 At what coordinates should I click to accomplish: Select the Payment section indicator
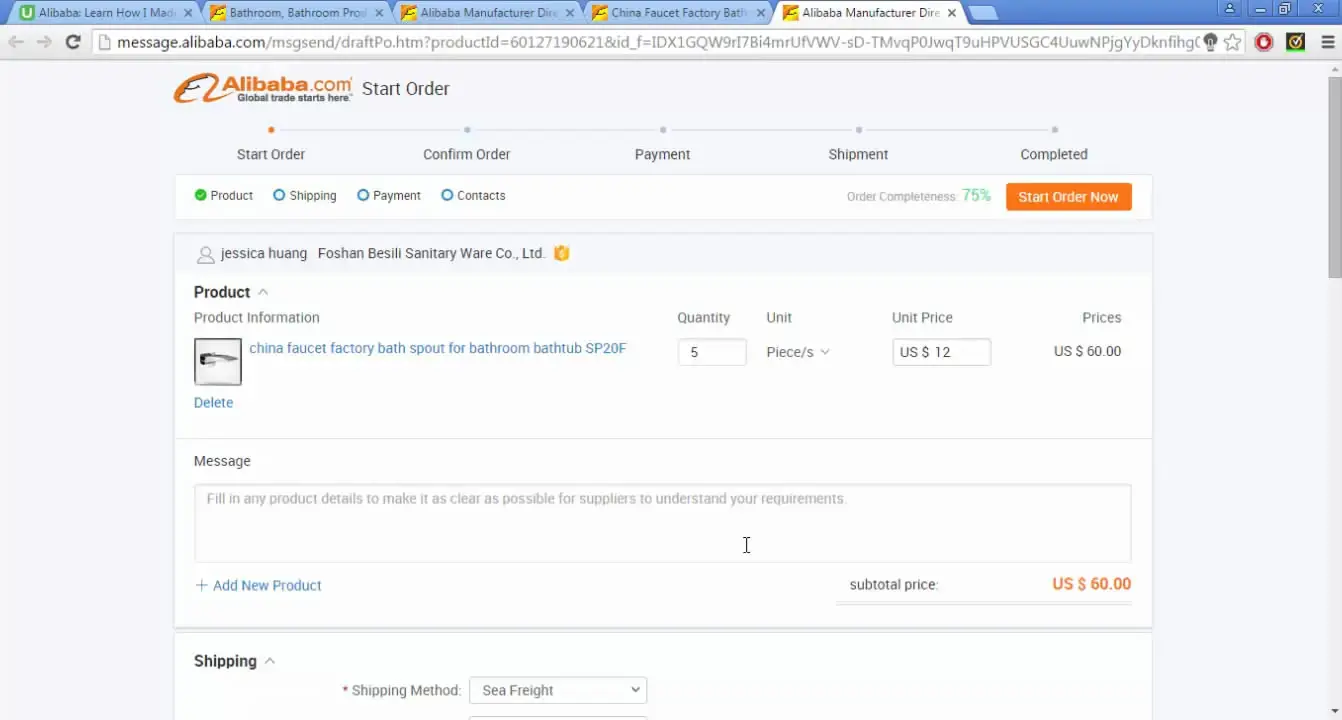pyautogui.click(x=389, y=195)
